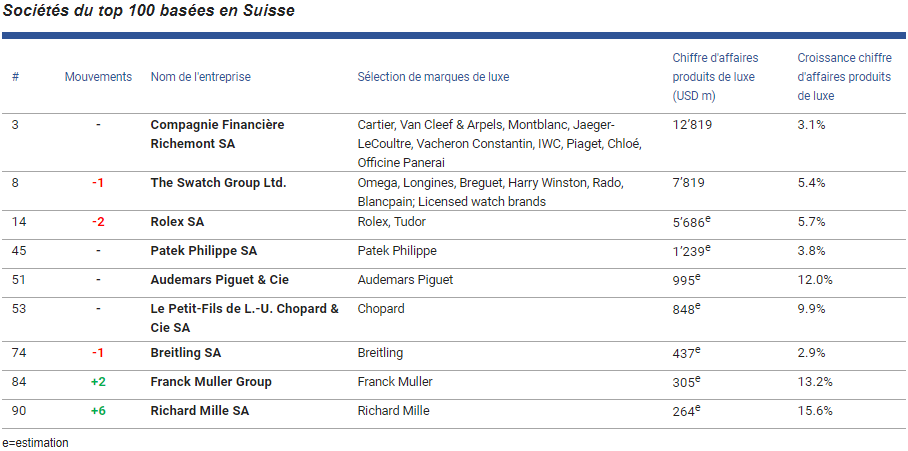The image size is (908, 451).
Task: Click the 'Sociétés du top 100' table title
Action: click(x=148, y=10)
